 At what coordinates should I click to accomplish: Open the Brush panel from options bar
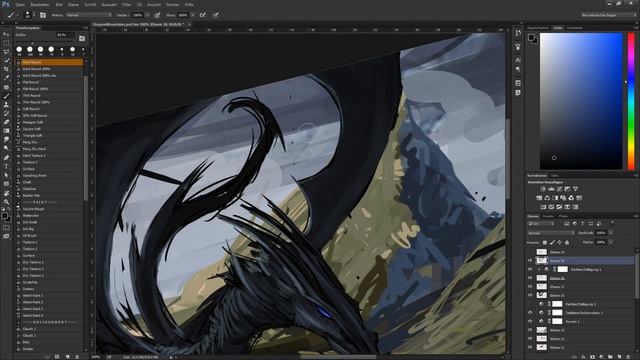43,15
